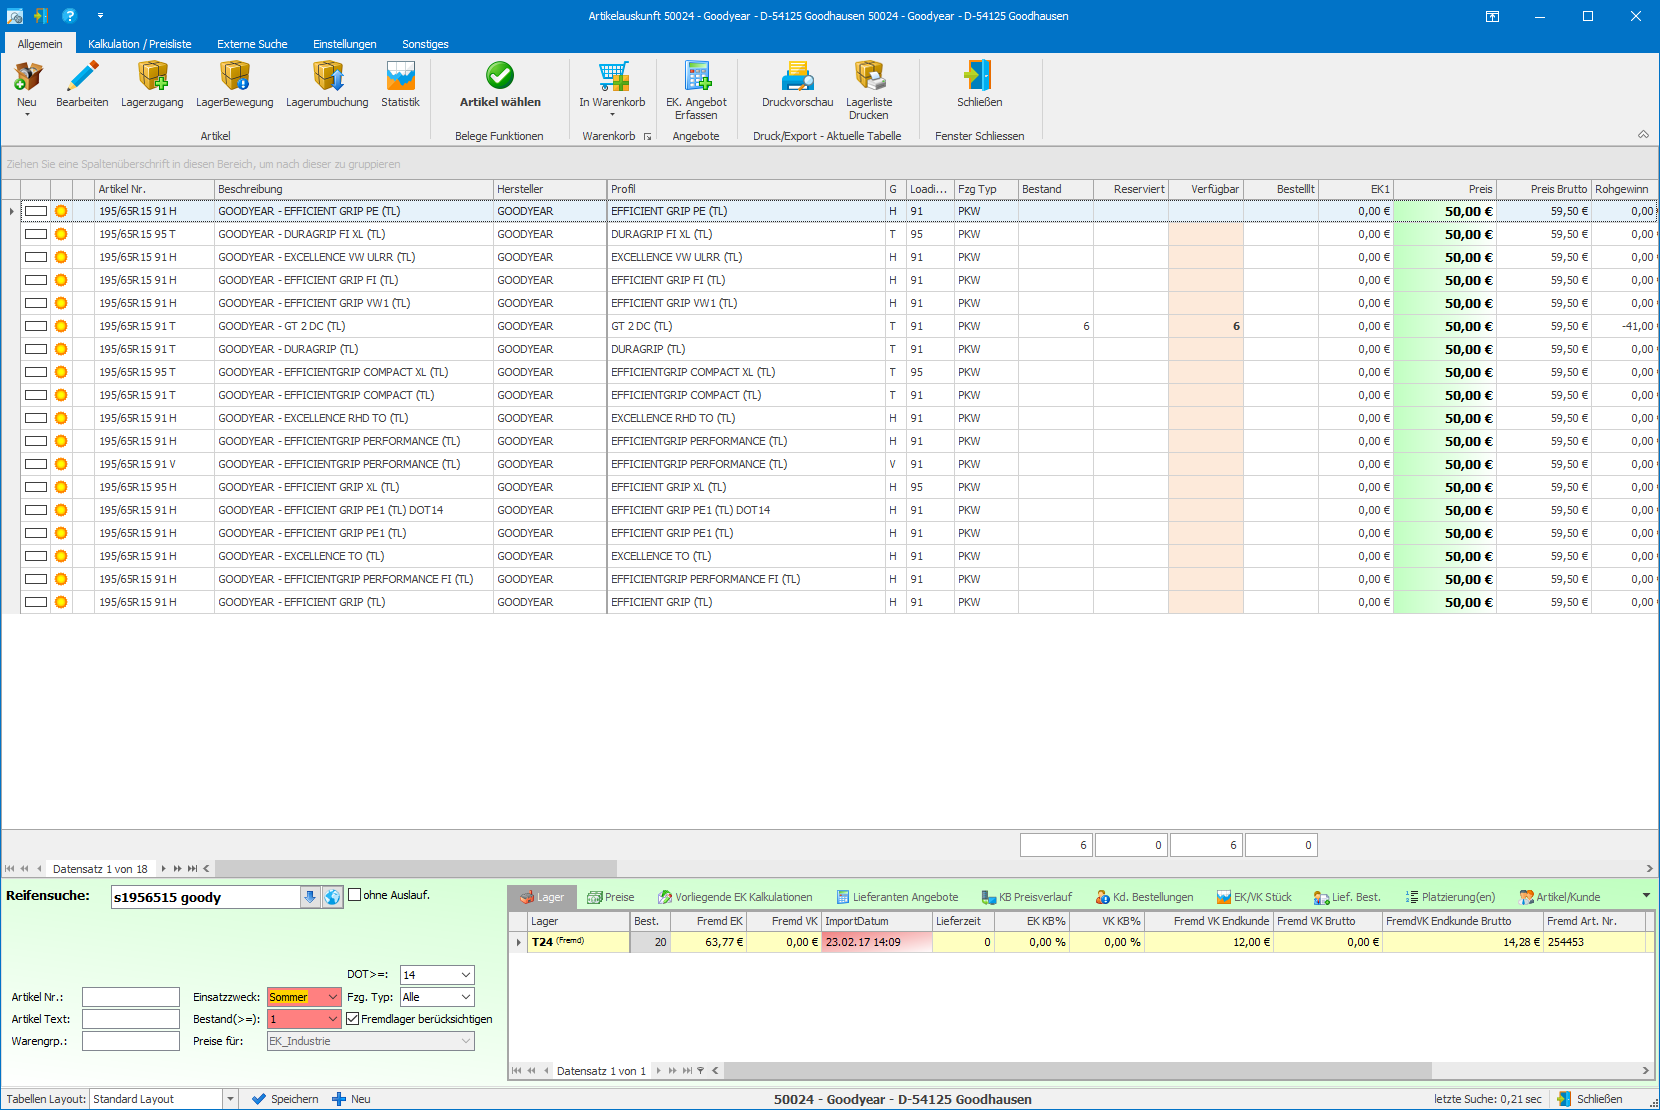Click Schließen in status bar

(1590, 1099)
